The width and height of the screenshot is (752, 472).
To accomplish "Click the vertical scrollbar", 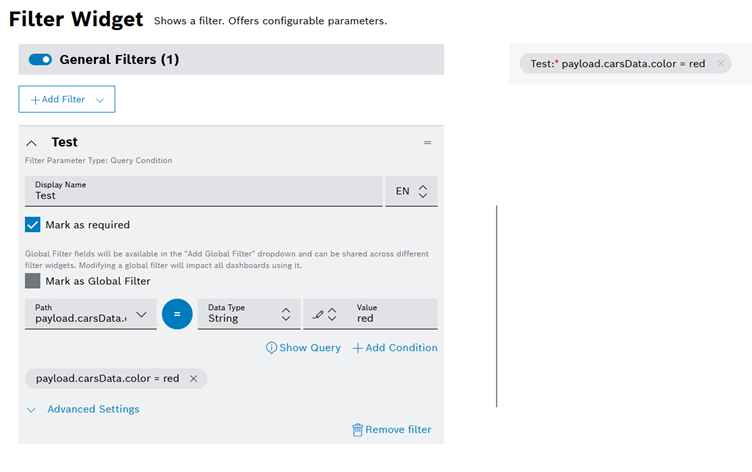I will tap(496, 305).
